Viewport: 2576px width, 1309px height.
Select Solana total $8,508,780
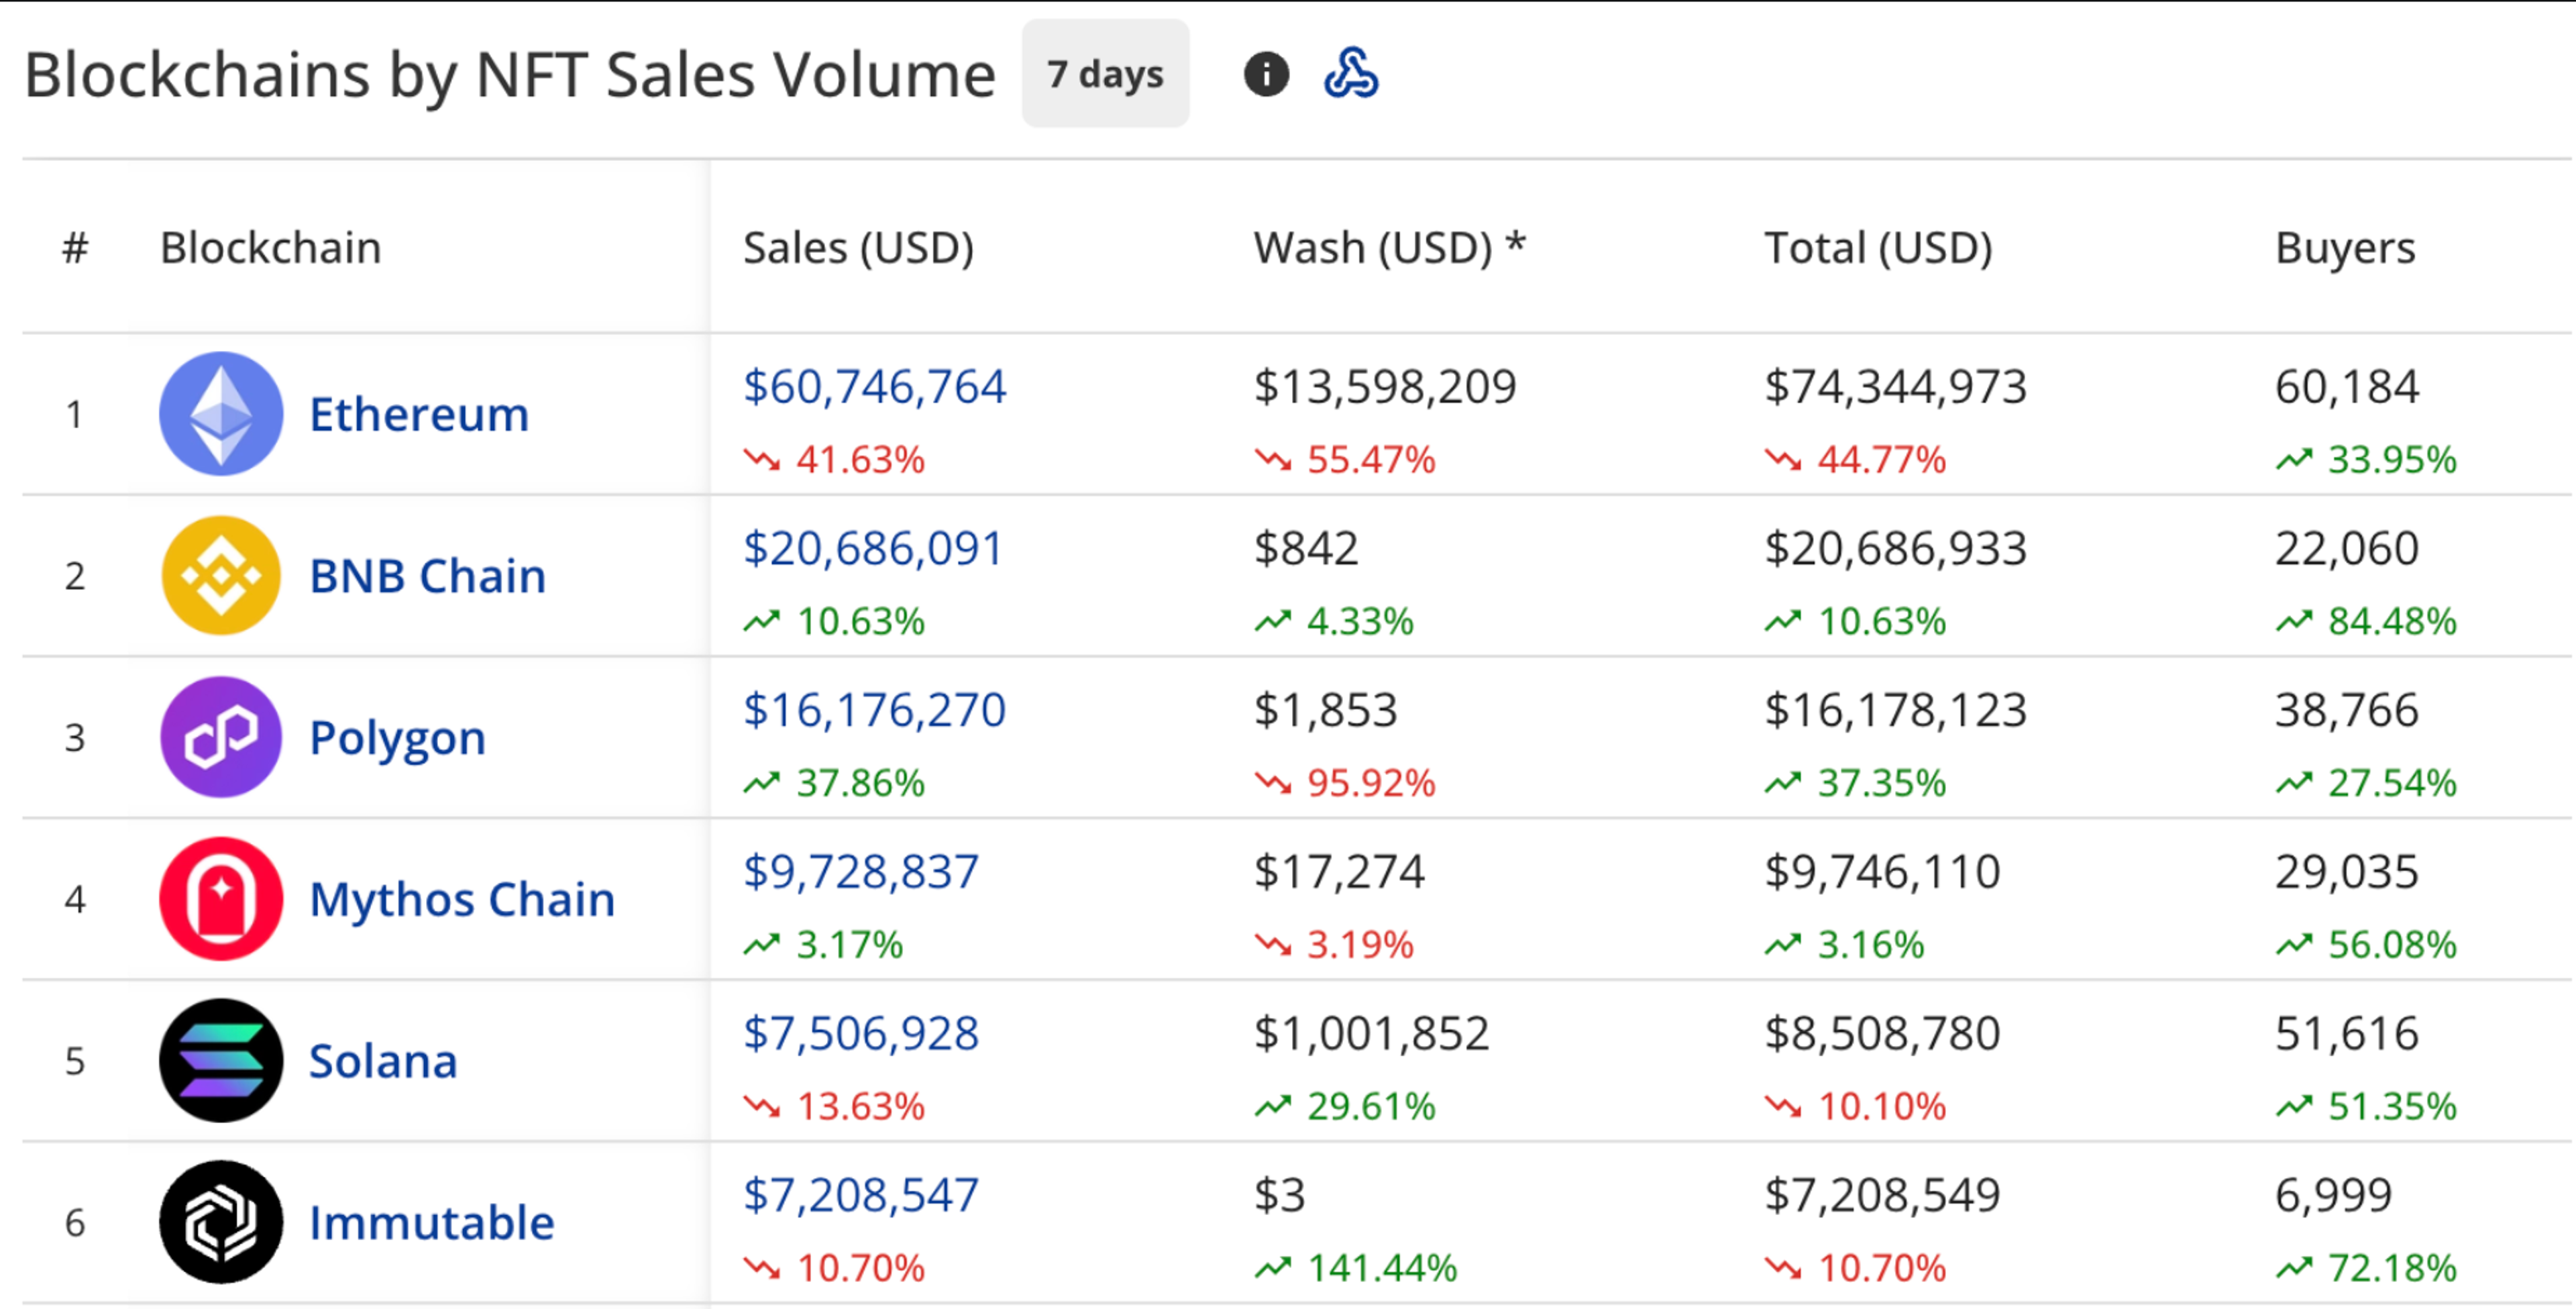1883,1033
